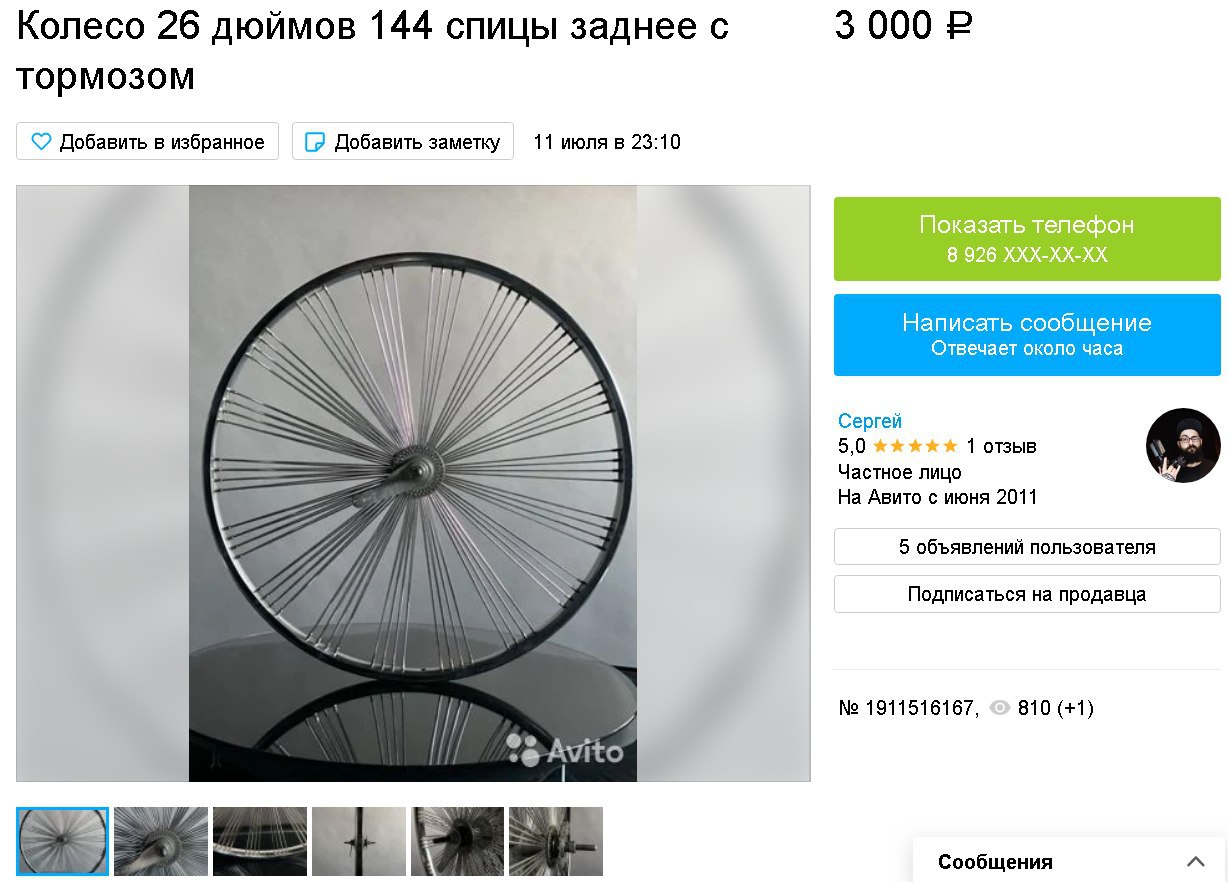Open seller Сергей's avatar picture
This screenshot has height=882, width=1228.
[1183, 446]
